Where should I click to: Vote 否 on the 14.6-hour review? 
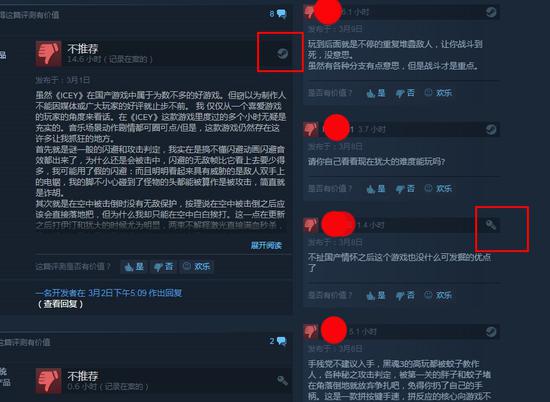pyautogui.click(x=163, y=267)
